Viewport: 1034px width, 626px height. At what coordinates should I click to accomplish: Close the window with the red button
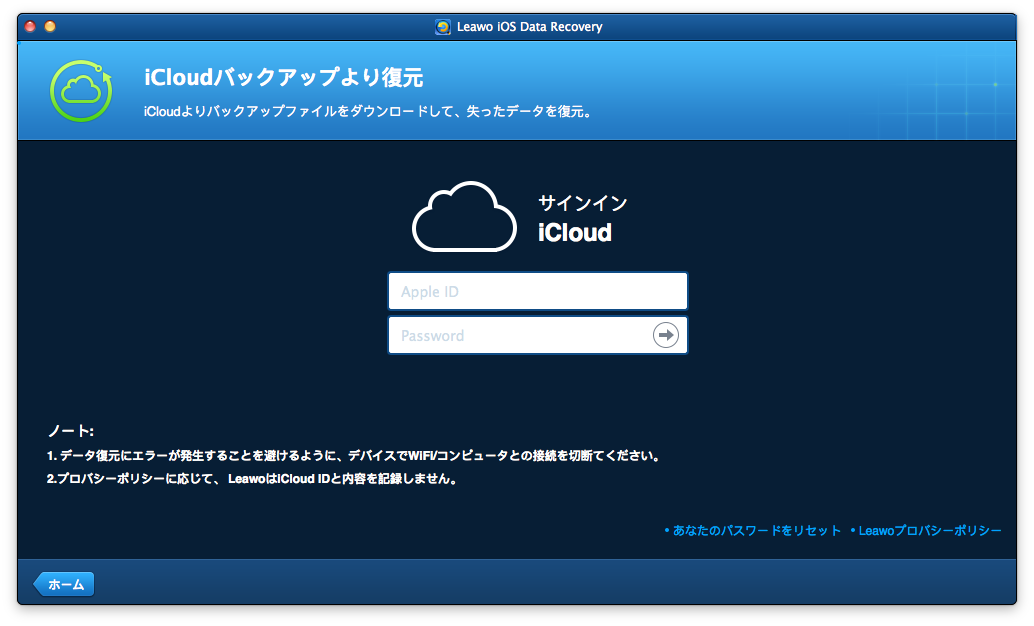[30, 26]
